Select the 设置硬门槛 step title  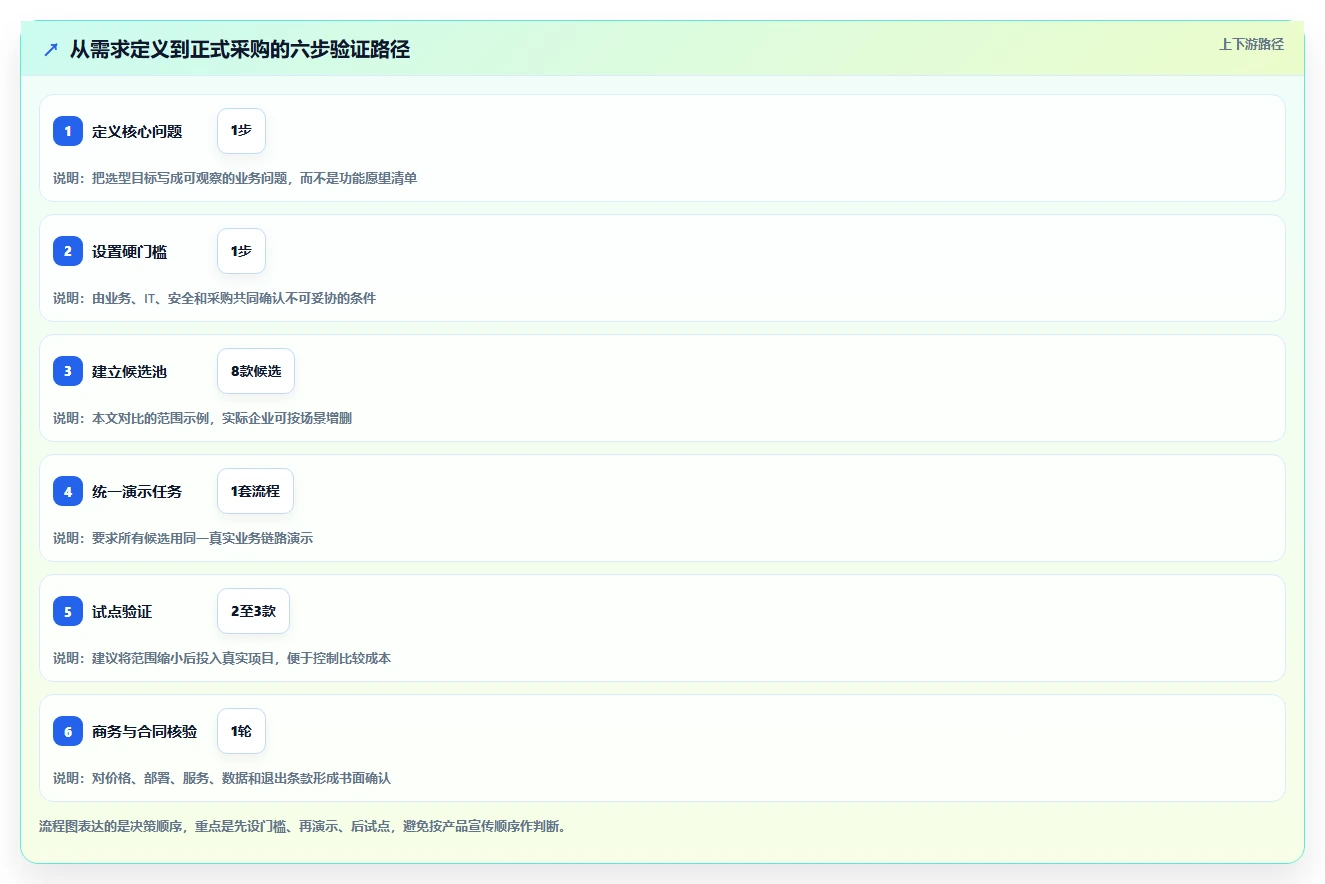click(x=130, y=251)
